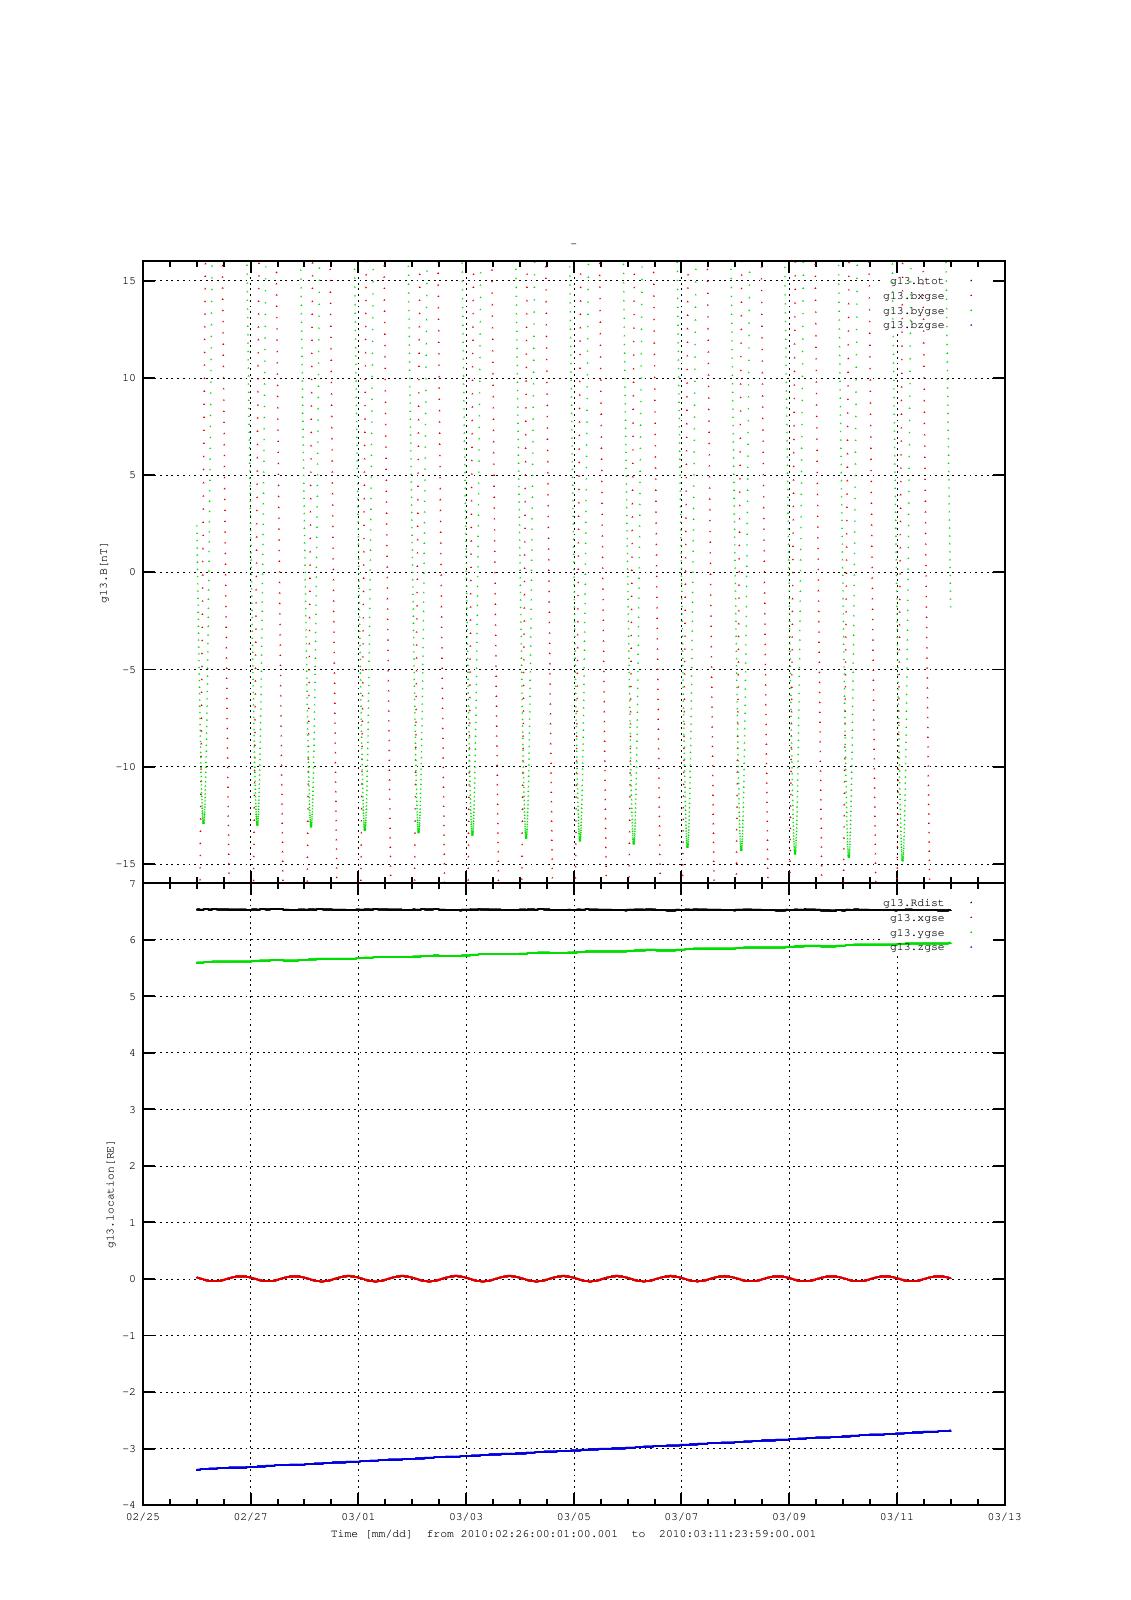Click the 3 tick on the location axis
Viewport: 1131px width, 1600px height.
pyautogui.click(x=134, y=1110)
